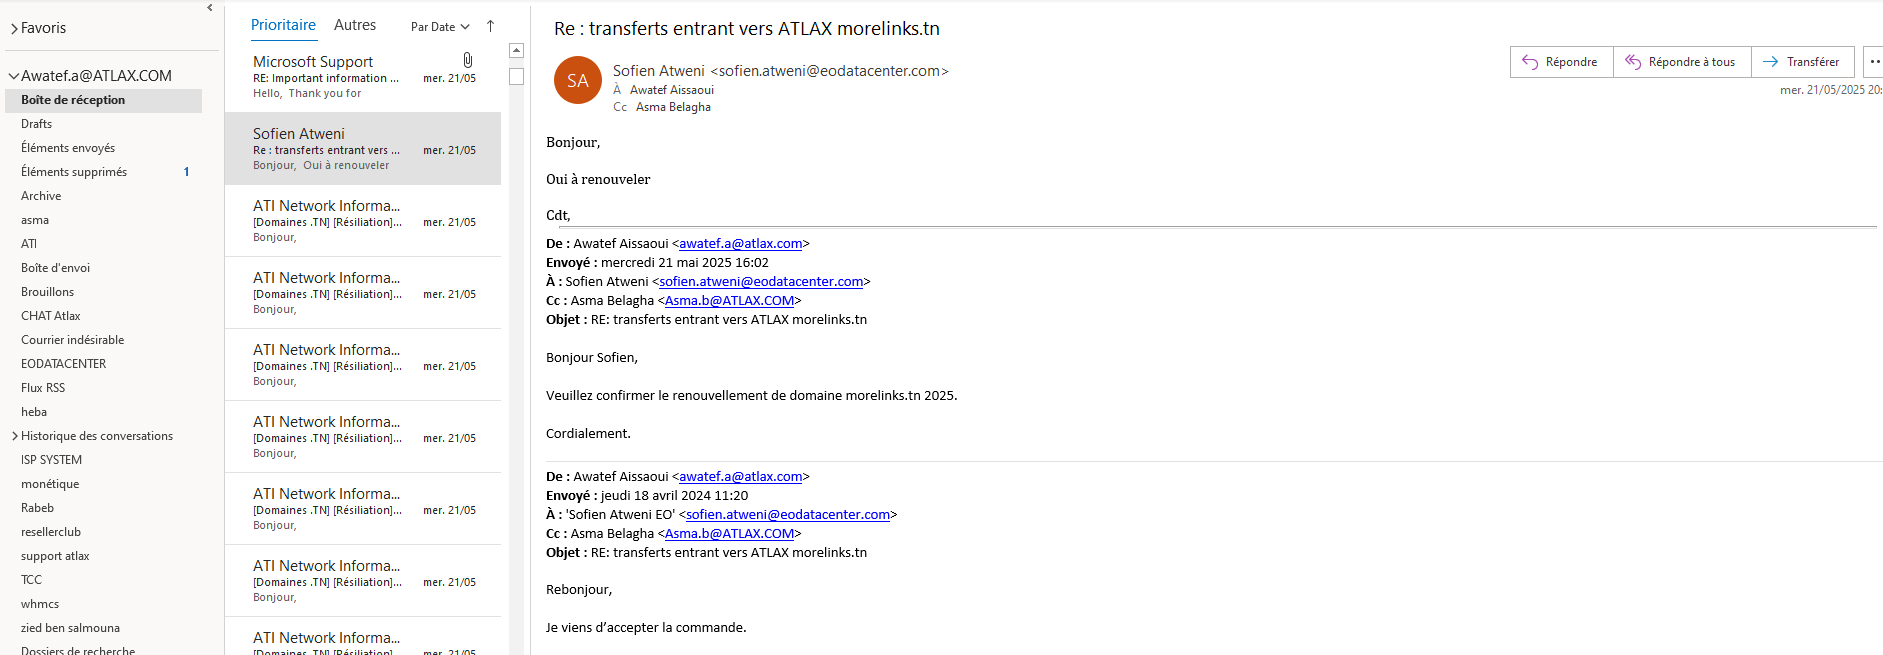This screenshot has height=655, width=1883.
Task: Click the Répondre reply arrow icon
Action: click(x=1530, y=62)
